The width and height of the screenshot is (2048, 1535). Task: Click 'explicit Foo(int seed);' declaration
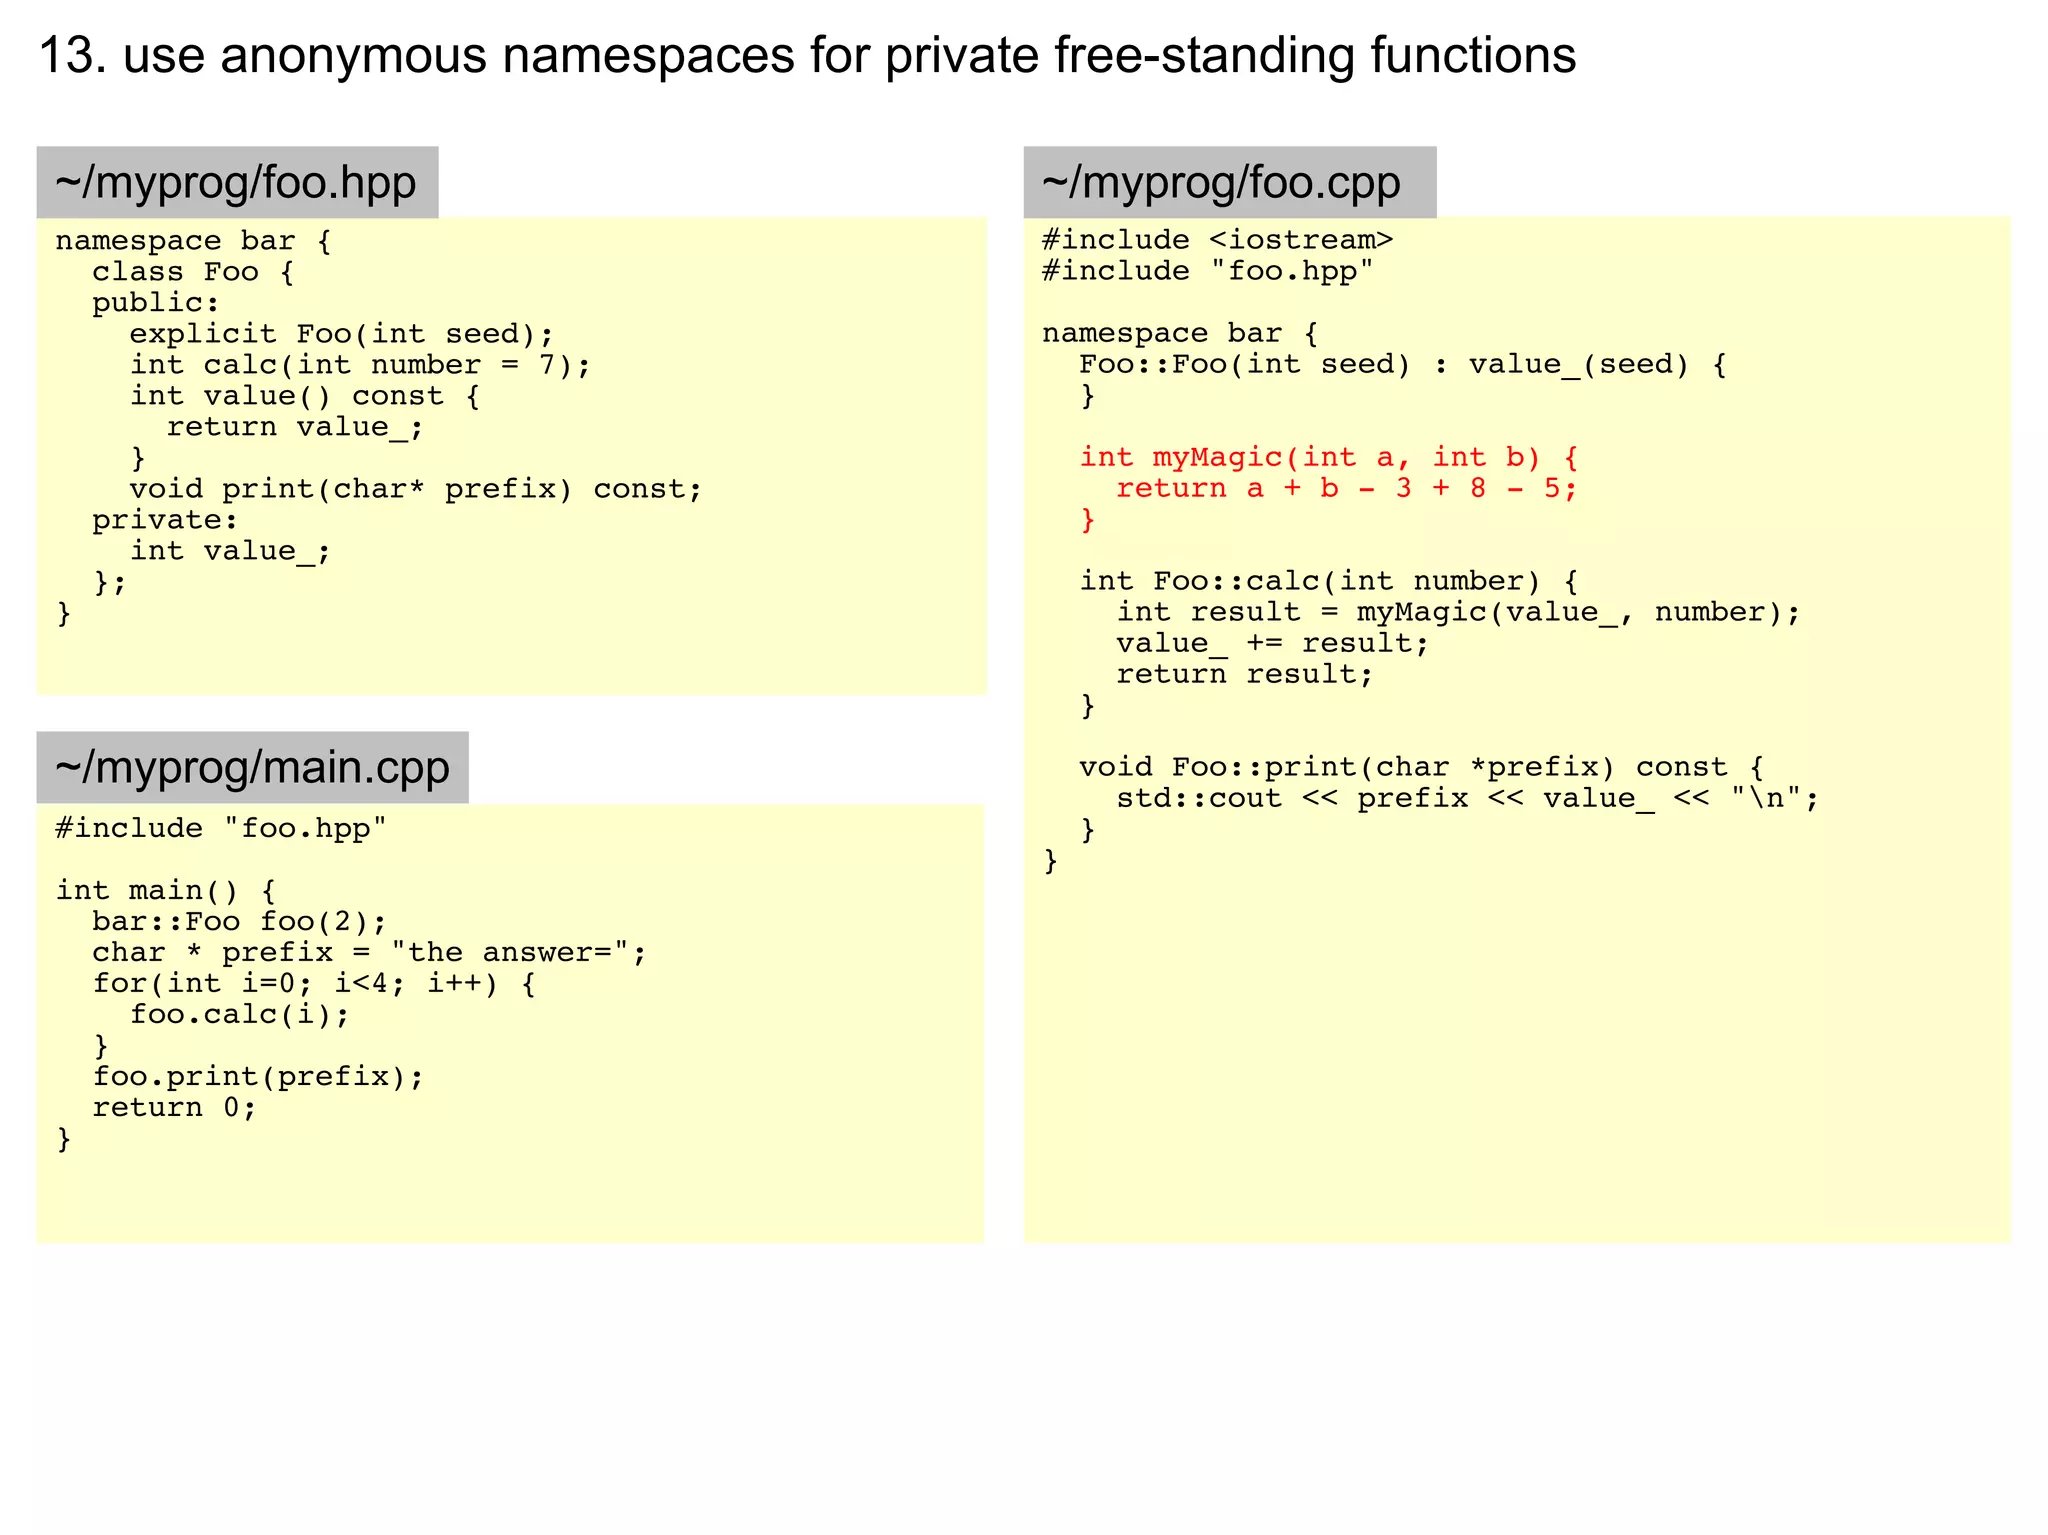point(341,334)
